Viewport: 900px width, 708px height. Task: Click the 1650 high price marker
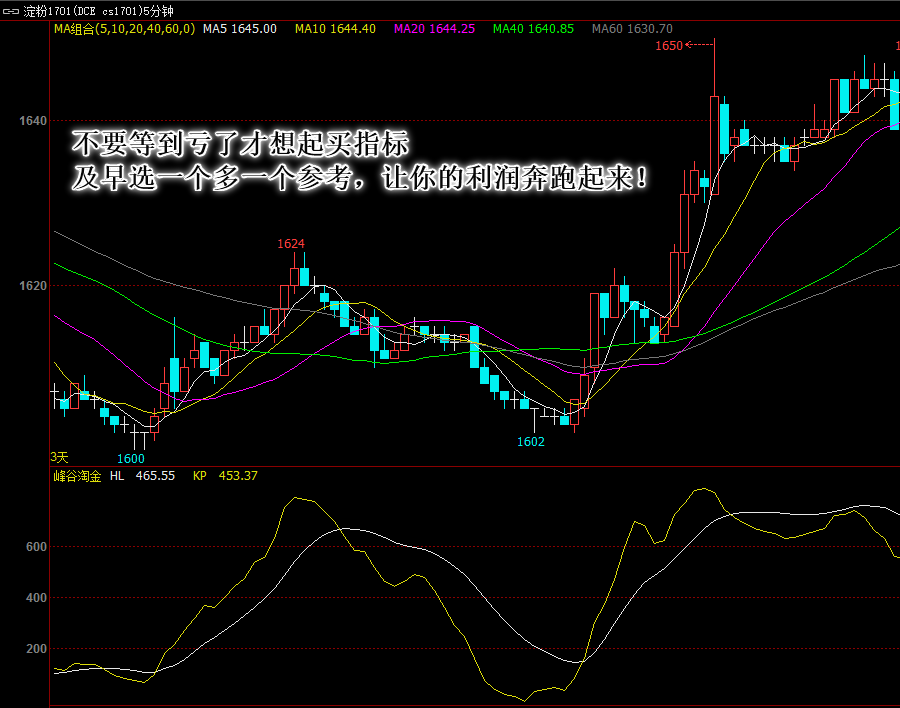(669, 45)
